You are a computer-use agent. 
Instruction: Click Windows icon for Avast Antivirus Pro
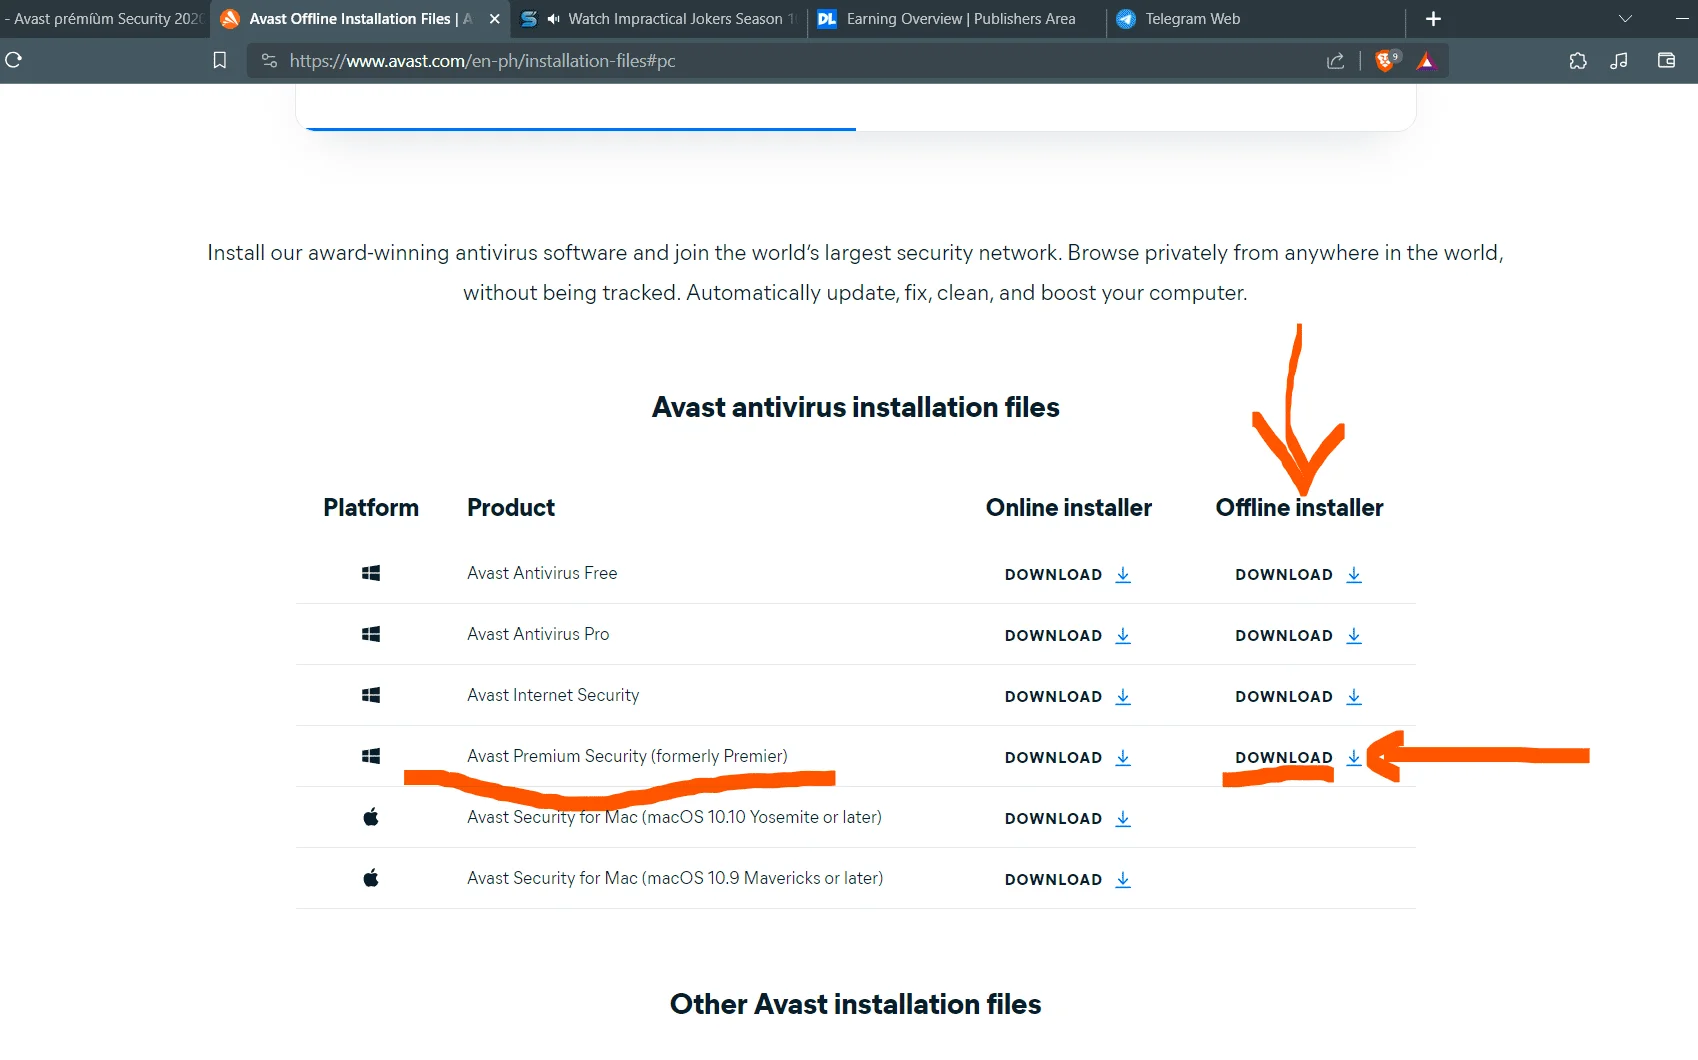[371, 634]
